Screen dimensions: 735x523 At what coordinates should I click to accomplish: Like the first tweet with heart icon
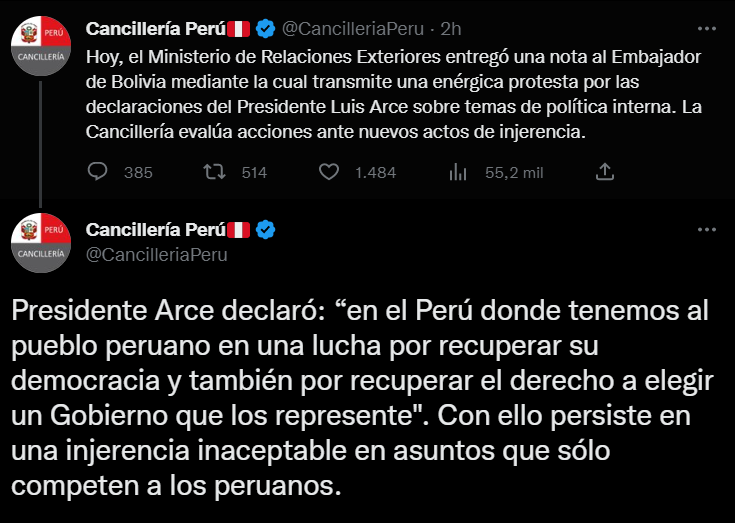click(x=329, y=172)
